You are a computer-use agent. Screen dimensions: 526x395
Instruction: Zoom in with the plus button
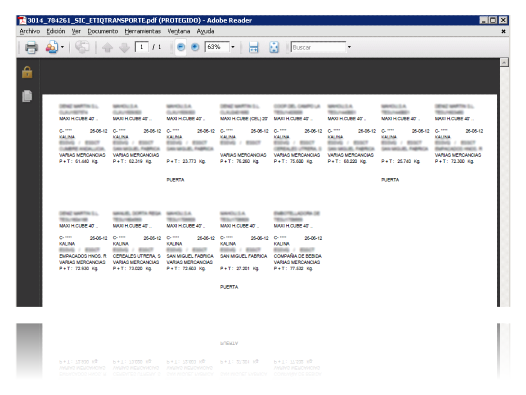click(195, 47)
